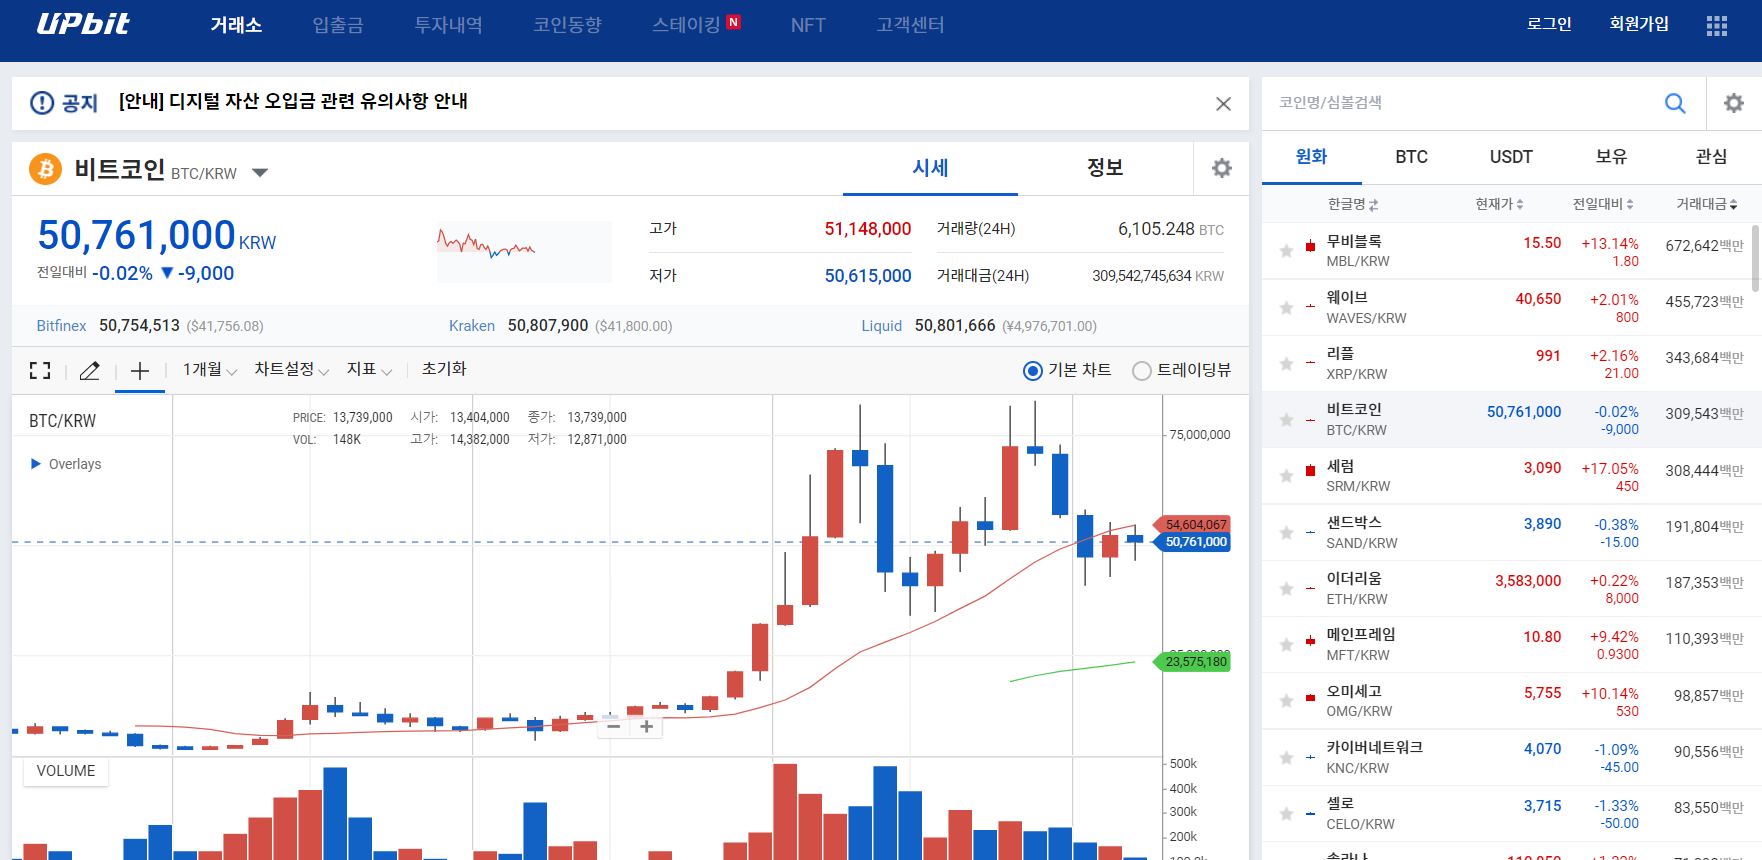This screenshot has height=860, width=1762.
Task: Toggle fullscreen chart mode
Action: pos(40,371)
